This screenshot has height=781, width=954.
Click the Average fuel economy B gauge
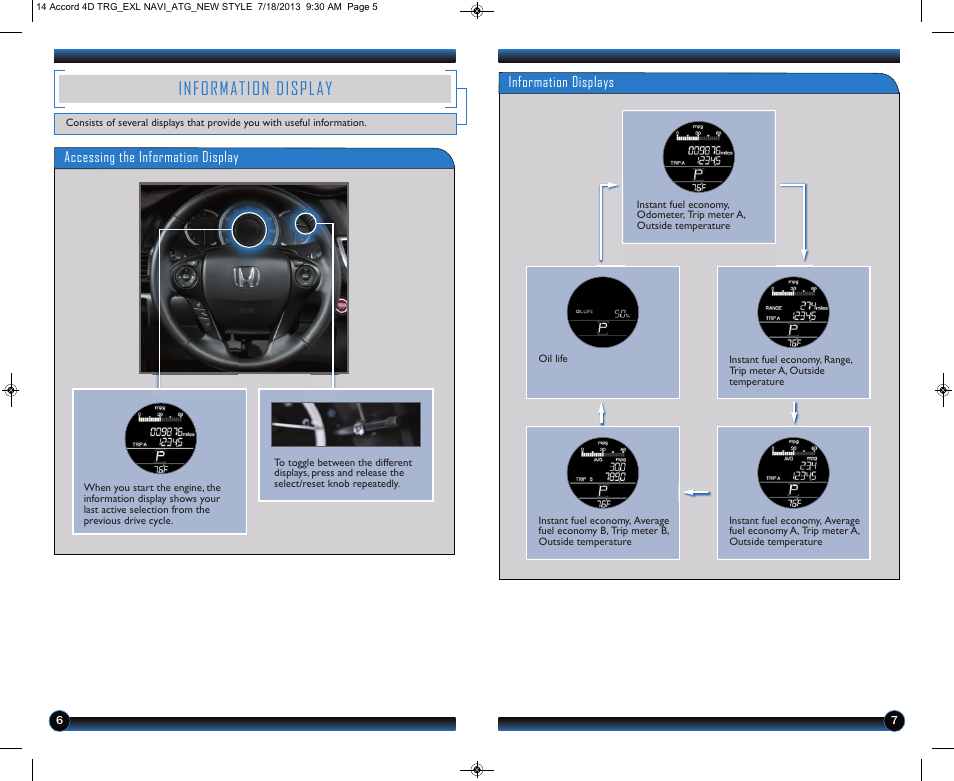pos(602,473)
